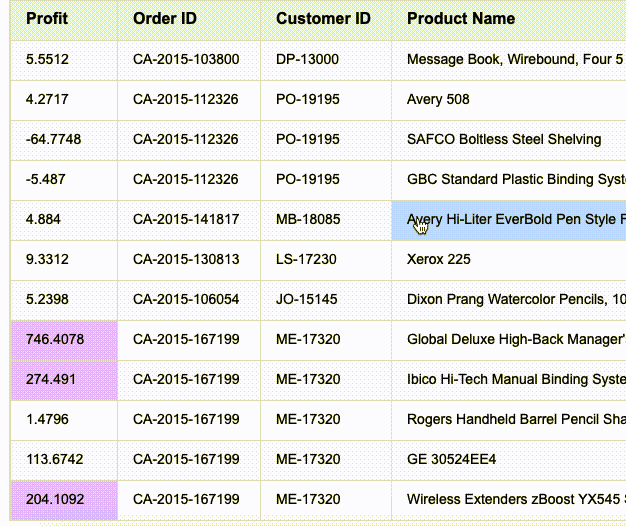Image resolution: width=626 pixels, height=526 pixels.
Task: Select customer ID DP-13000
Action: pos(308,60)
